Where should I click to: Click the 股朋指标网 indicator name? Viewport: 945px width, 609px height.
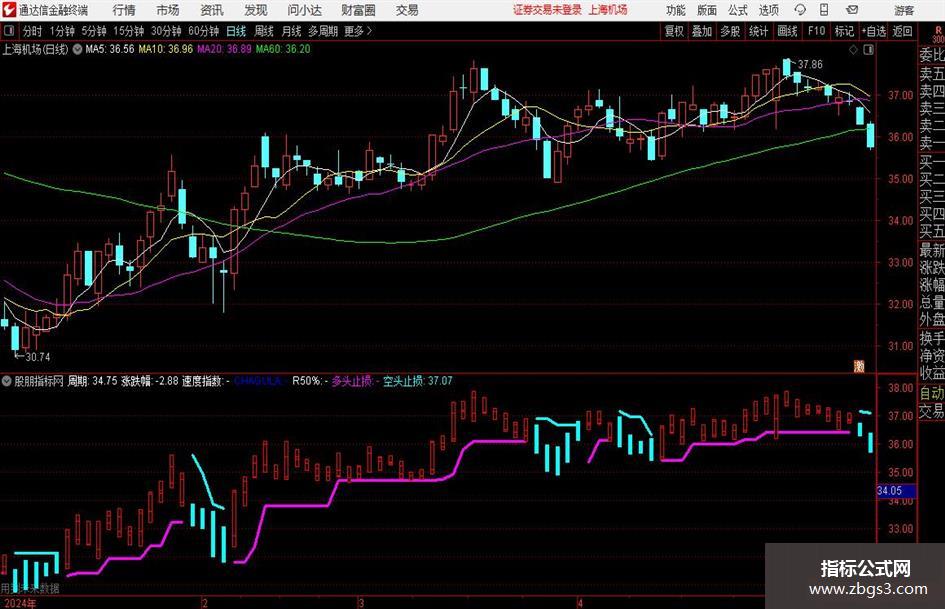[39, 381]
